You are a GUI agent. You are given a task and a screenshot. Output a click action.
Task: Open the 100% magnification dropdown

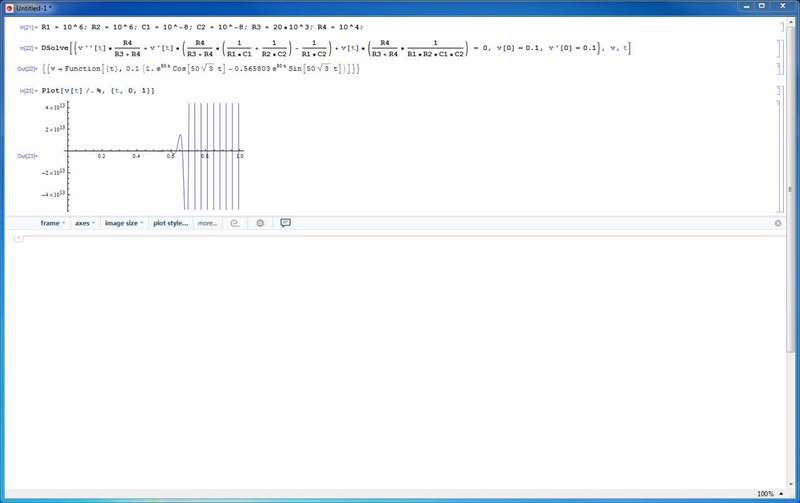770,494
